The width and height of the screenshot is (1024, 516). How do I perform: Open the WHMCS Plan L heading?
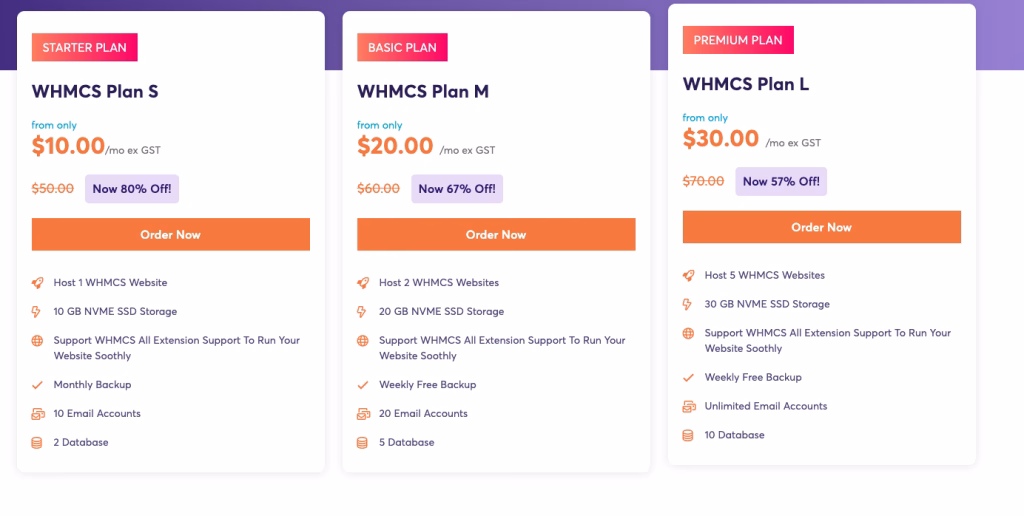click(x=746, y=84)
